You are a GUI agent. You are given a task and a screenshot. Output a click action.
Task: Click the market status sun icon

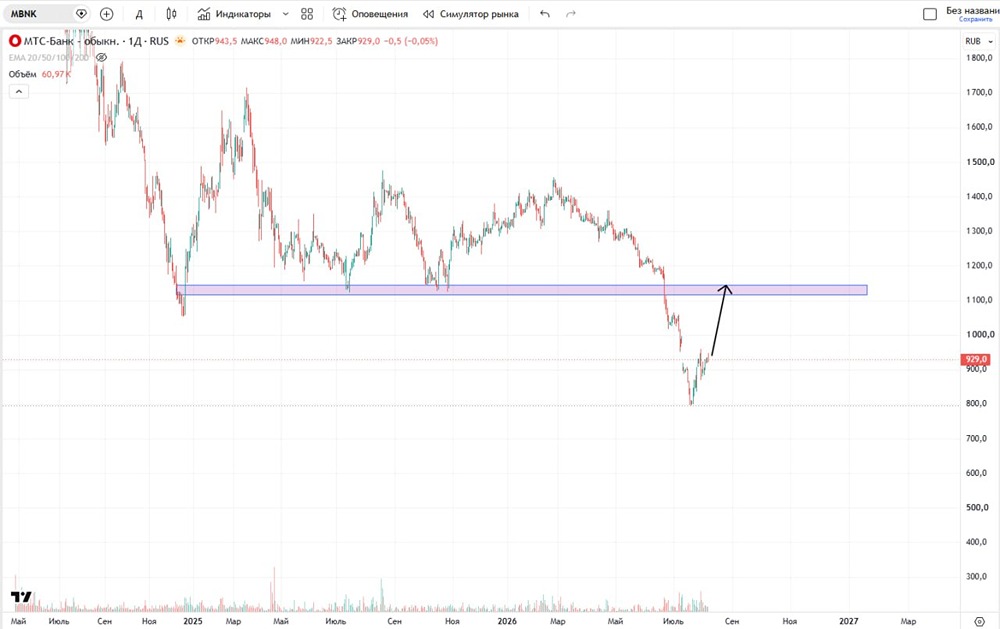point(180,41)
